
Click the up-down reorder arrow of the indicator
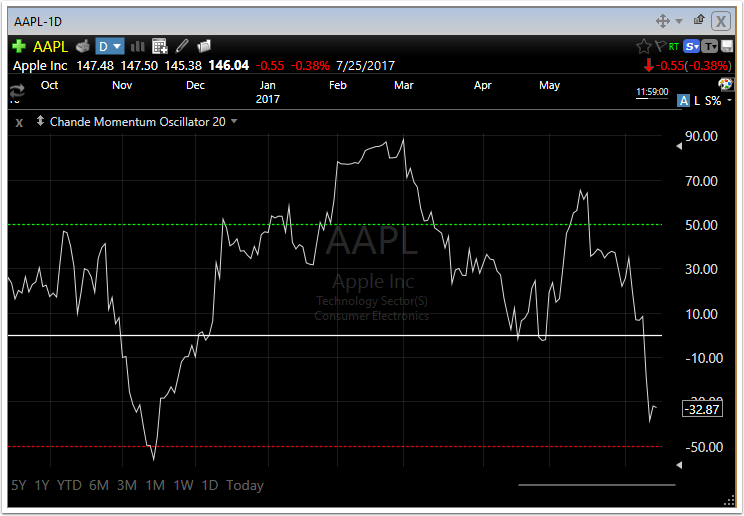coord(40,121)
